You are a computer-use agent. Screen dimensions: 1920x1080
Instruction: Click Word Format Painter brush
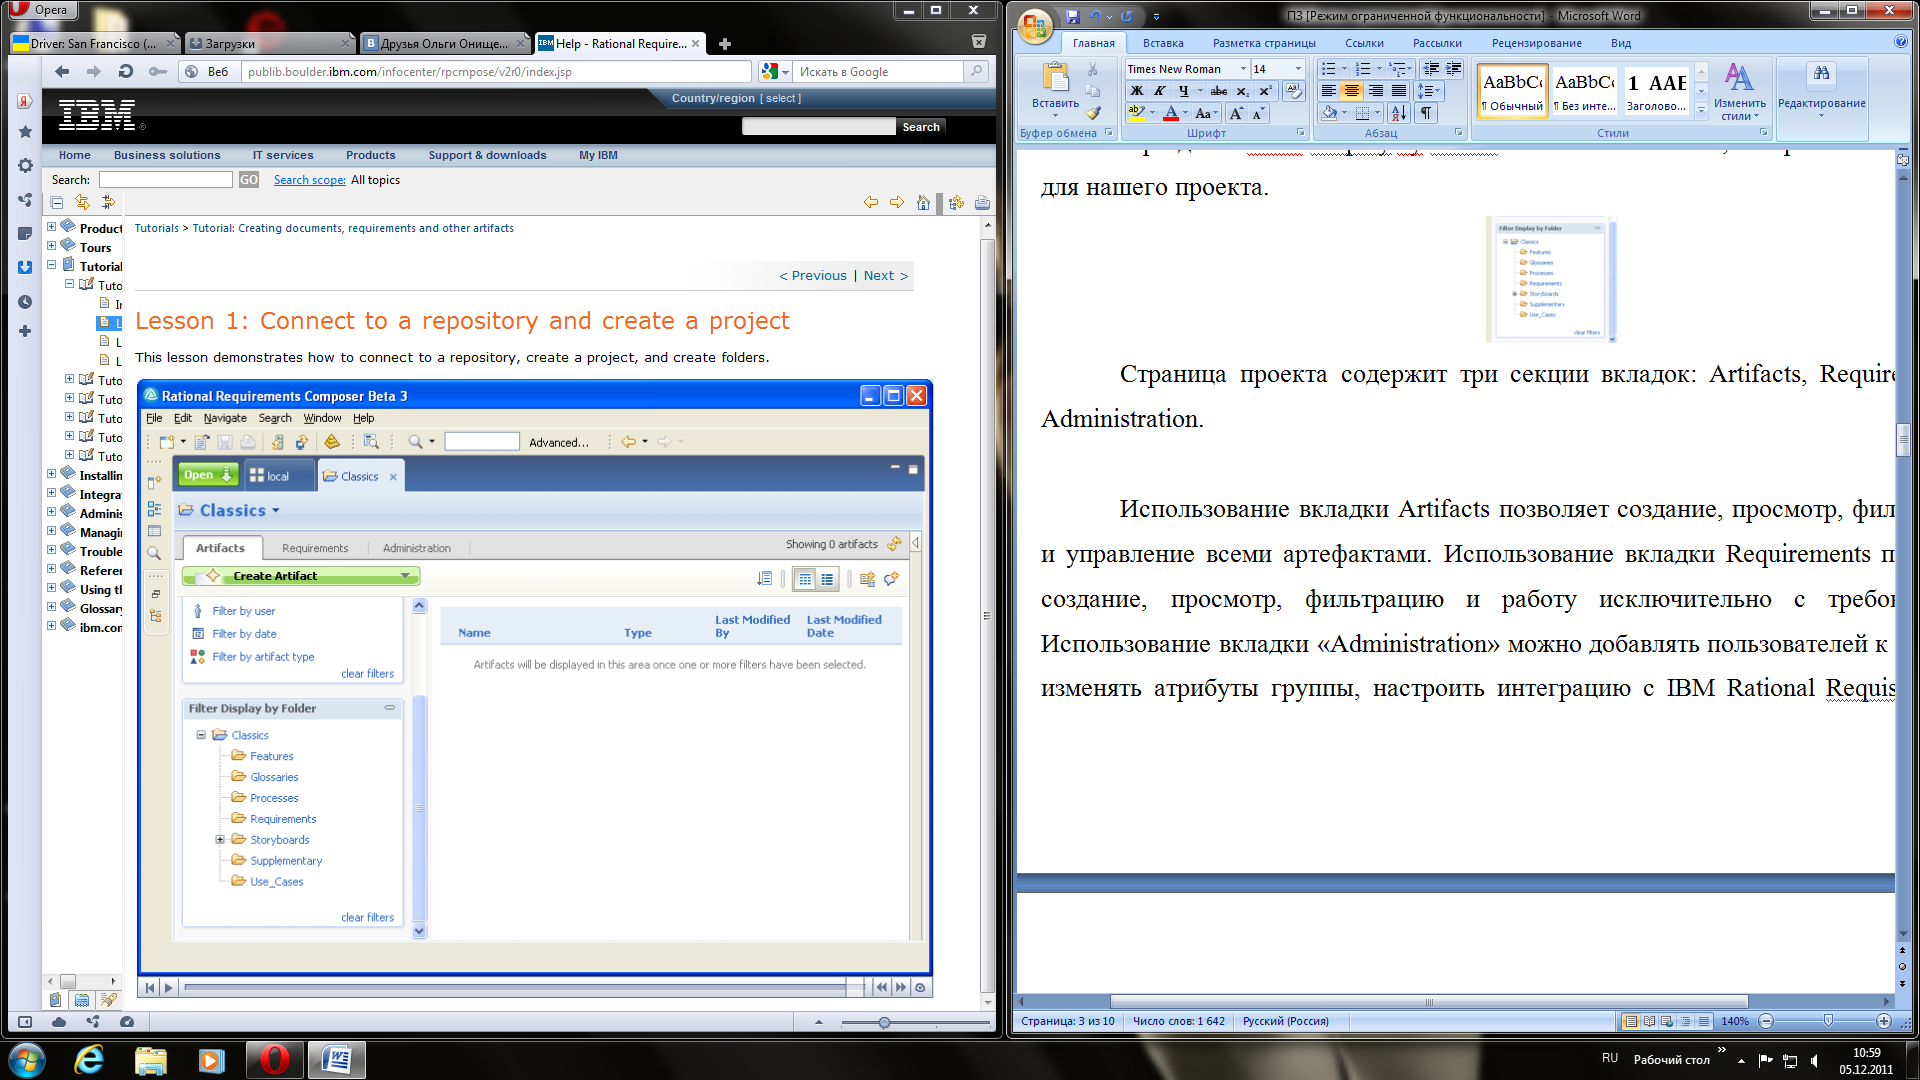point(1093,112)
